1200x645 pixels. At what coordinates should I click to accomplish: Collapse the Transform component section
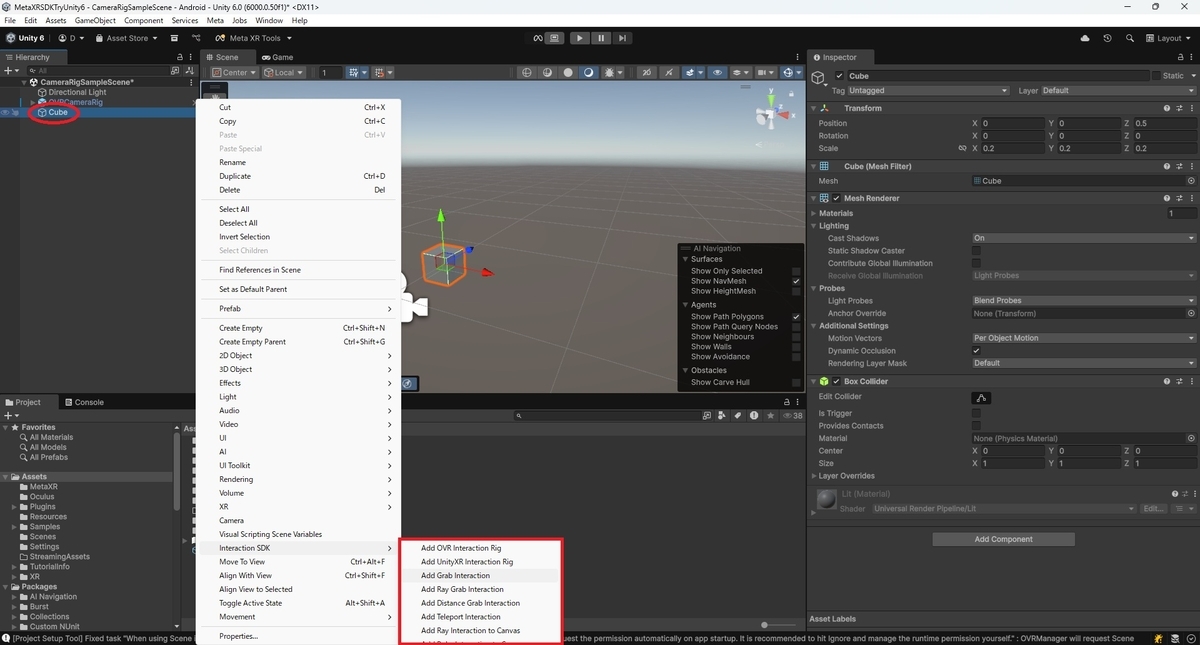tap(813, 108)
